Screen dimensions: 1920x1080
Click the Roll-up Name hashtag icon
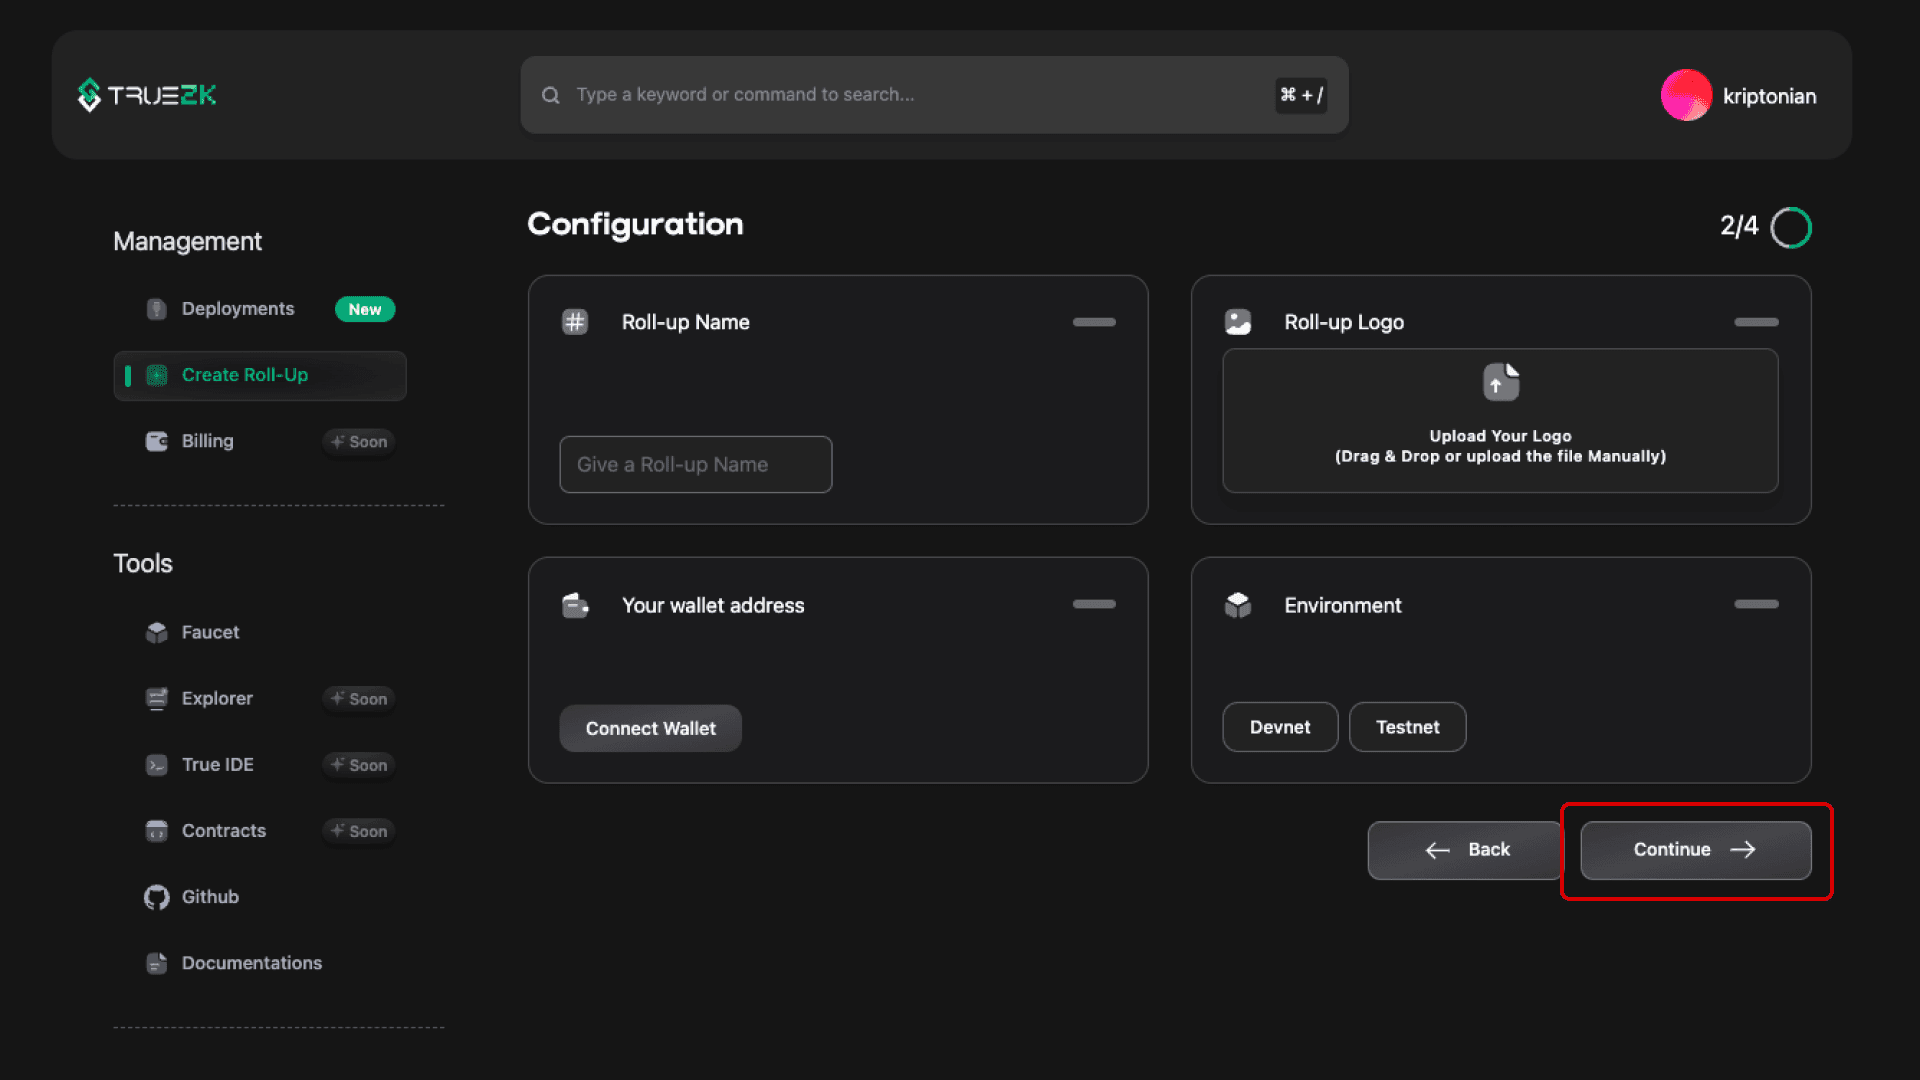point(575,322)
